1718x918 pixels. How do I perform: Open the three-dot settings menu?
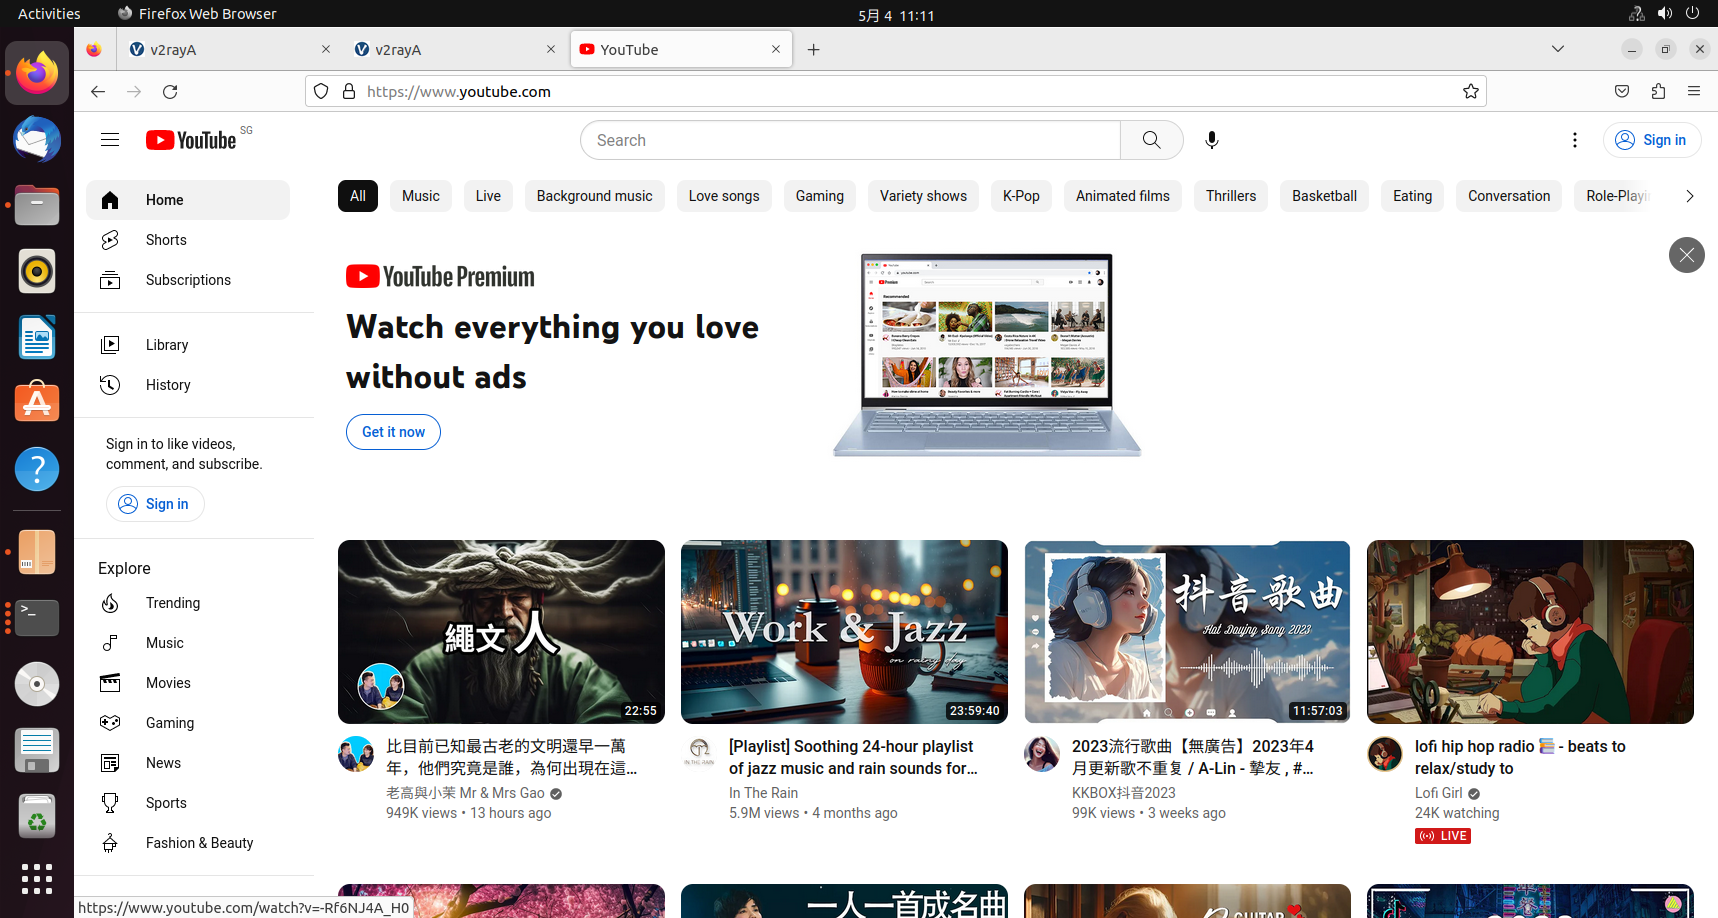coord(1575,140)
